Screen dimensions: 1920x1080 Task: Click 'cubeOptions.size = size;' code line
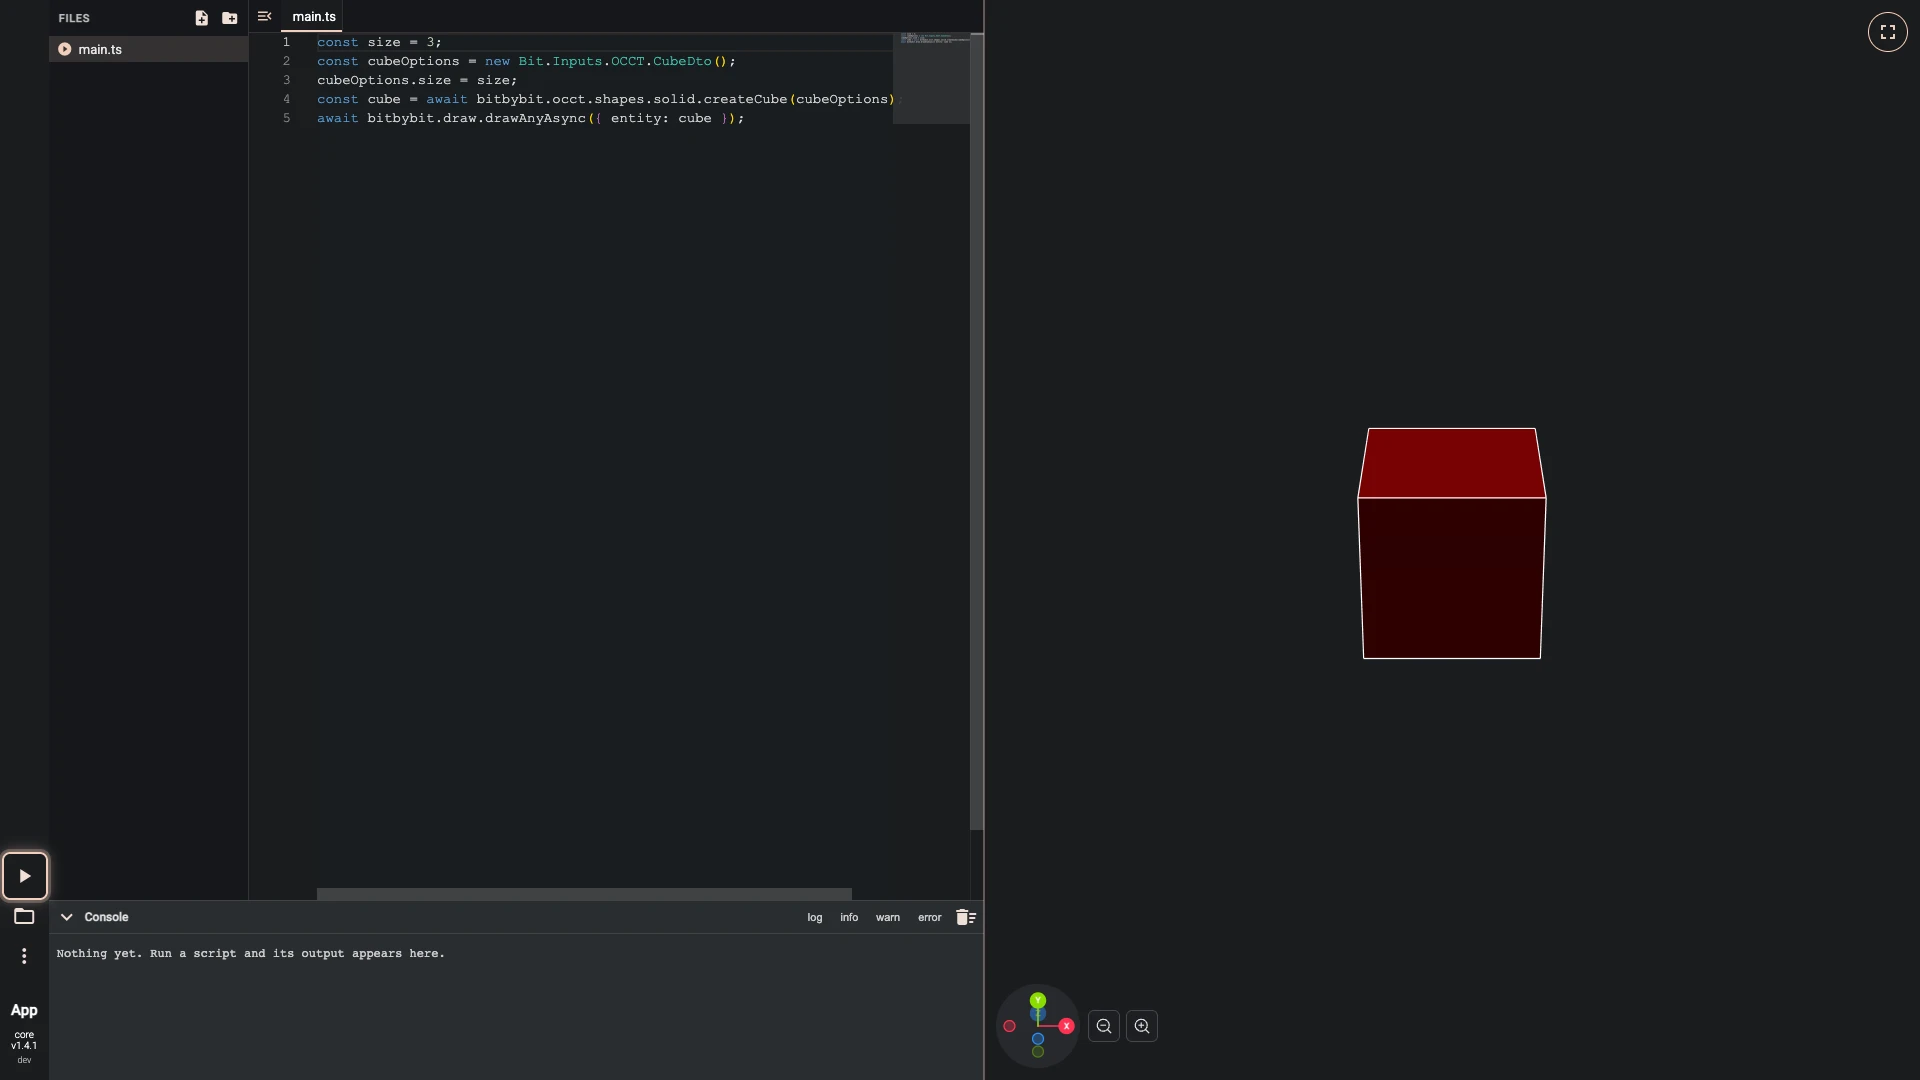coord(417,80)
